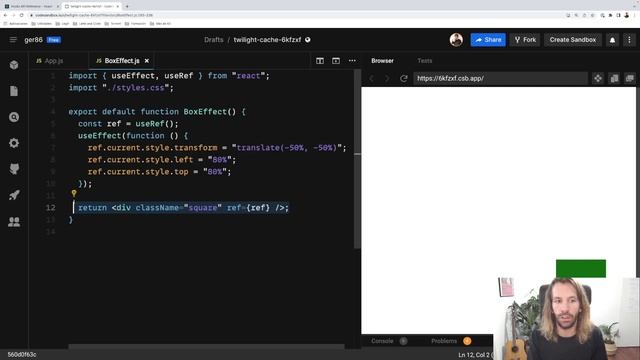Switch to the Browser preview tab
This screenshot has width=640, height=360.
(x=382, y=60)
